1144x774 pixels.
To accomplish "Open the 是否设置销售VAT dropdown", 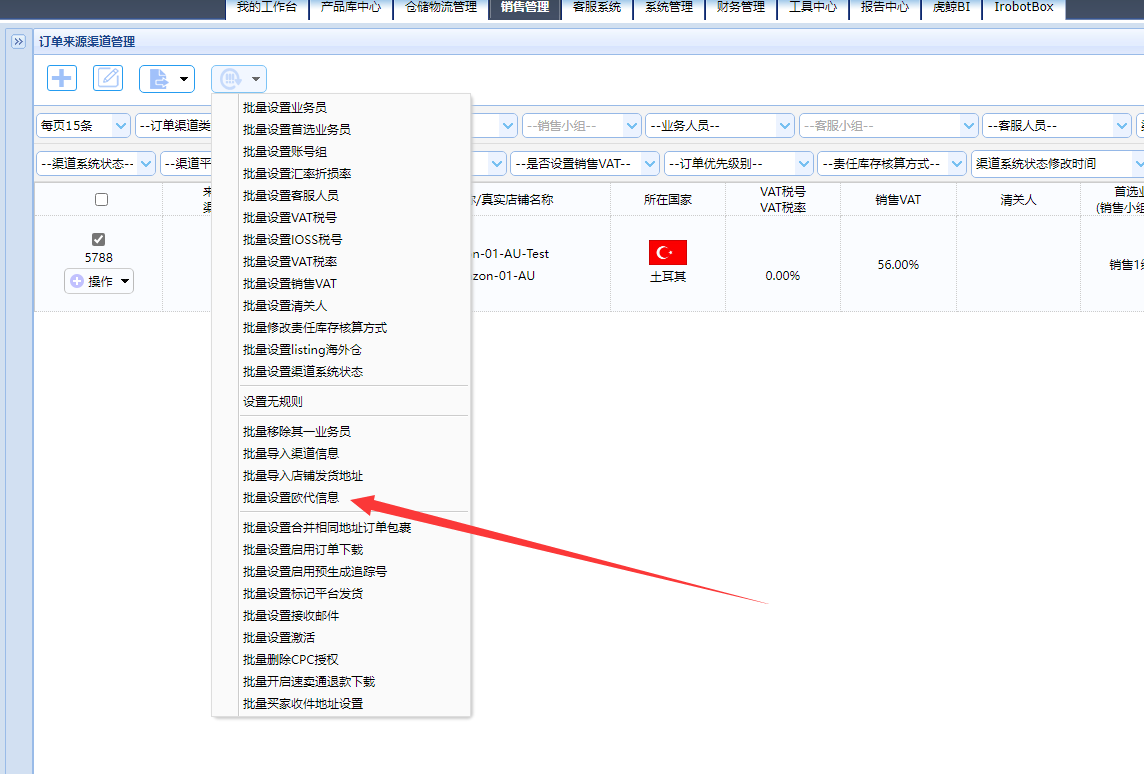I will coord(585,163).
